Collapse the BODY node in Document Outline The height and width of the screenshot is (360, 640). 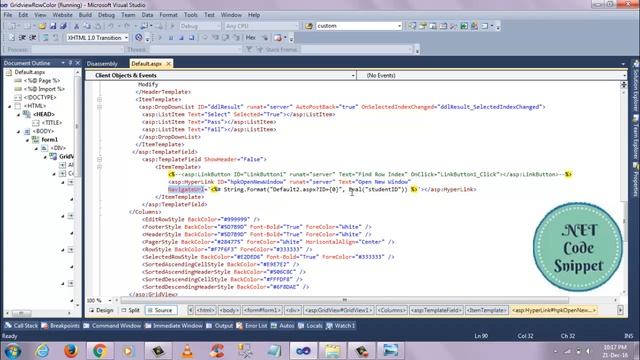pos(18,131)
